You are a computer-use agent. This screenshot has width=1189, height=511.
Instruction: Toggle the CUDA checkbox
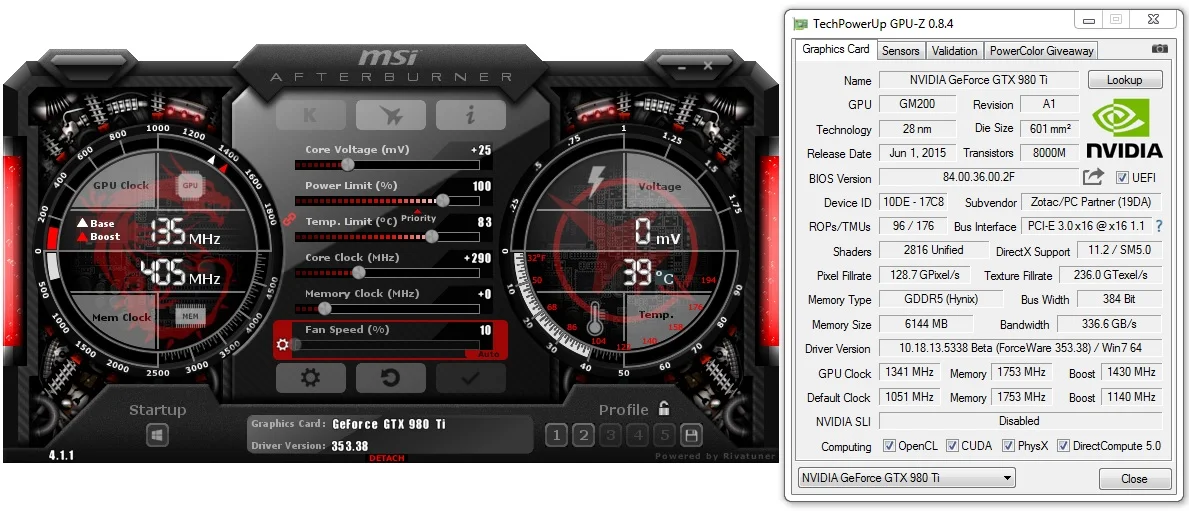(x=952, y=446)
